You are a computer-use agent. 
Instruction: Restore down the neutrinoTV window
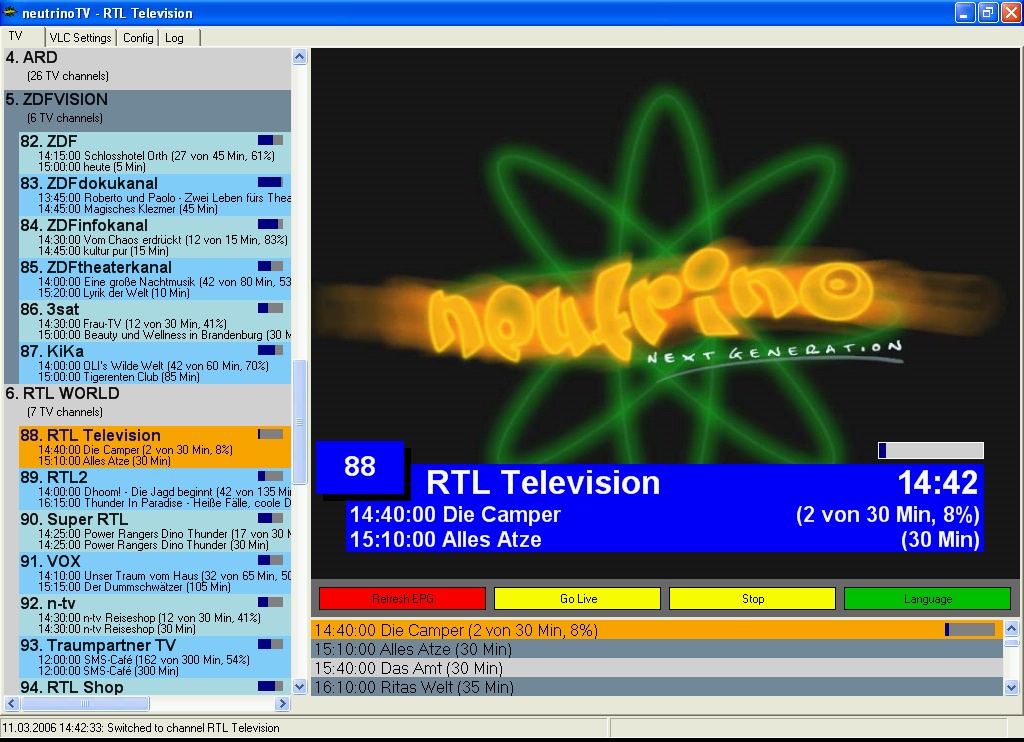(988, 12)
